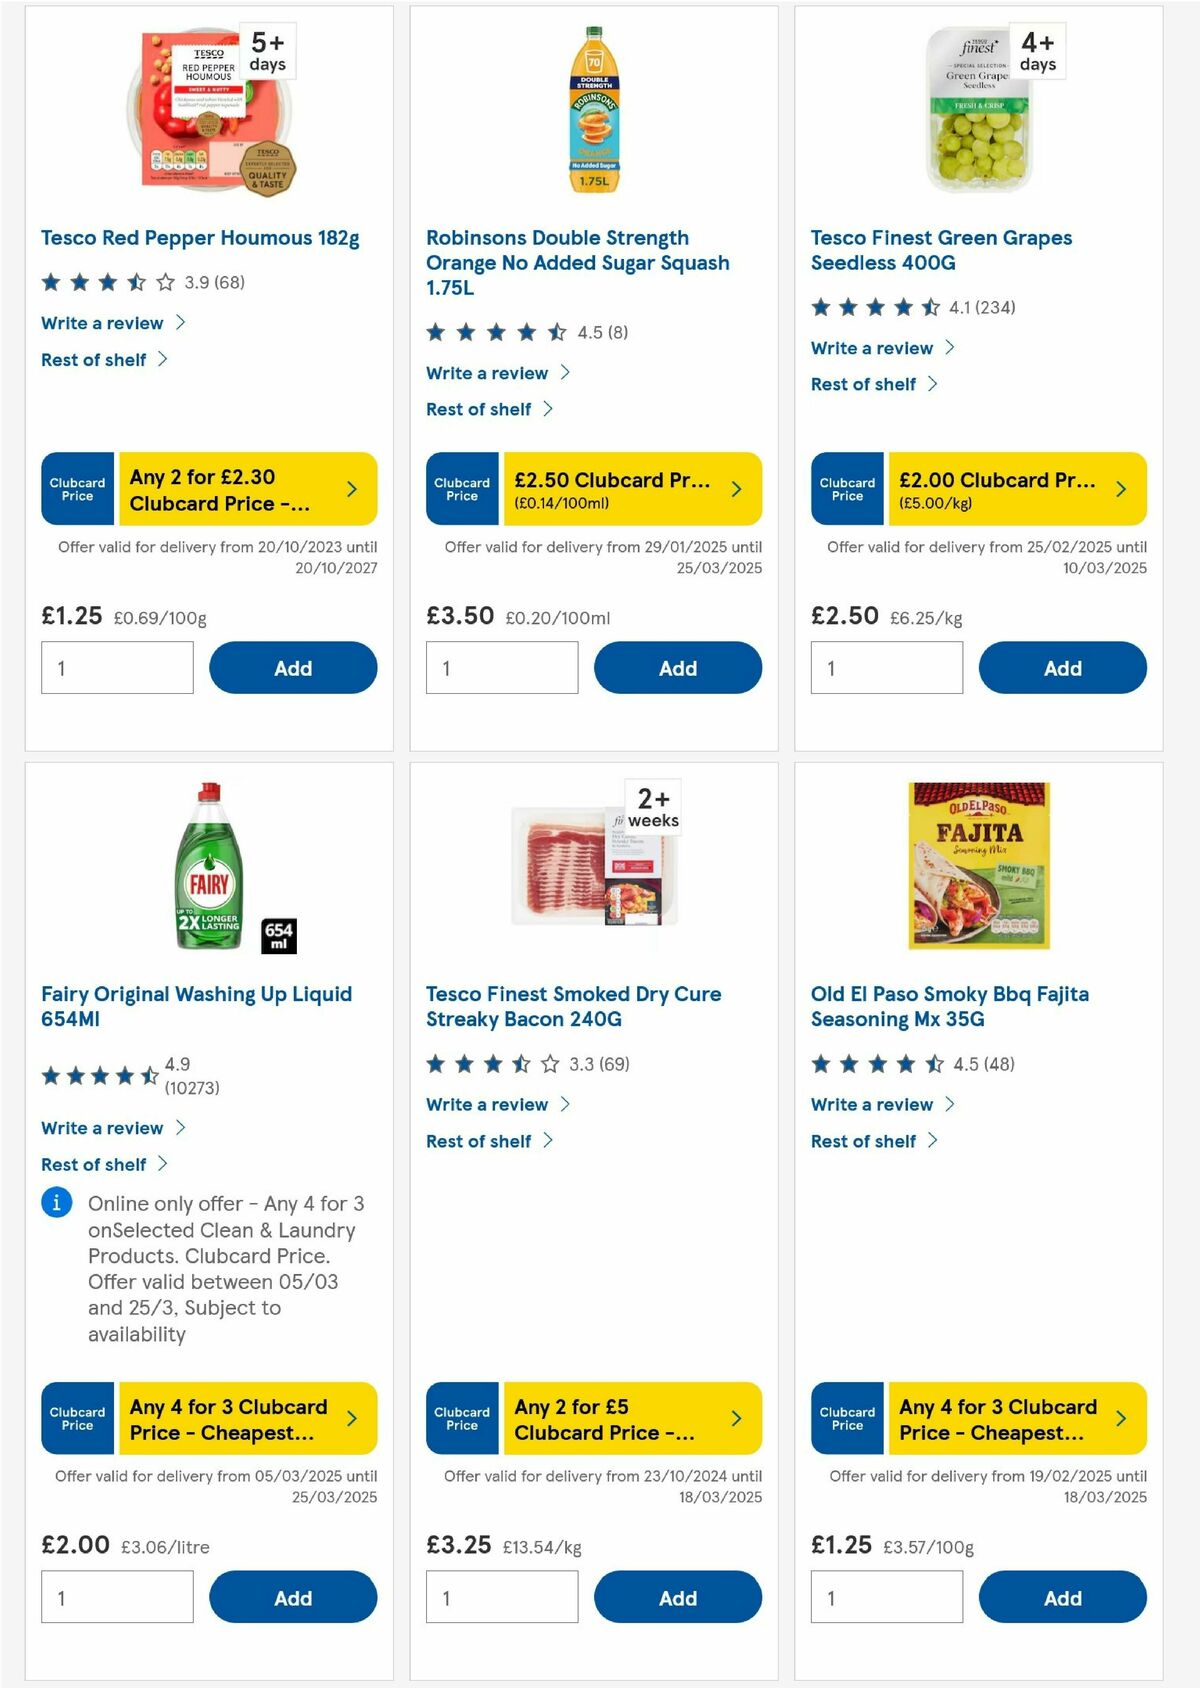The width and height of the screenshot is (1200, 1688).
Task: Click the arrow on Any 2 for £5 bacon offer
Action: pyautogui.click(x=736, y=1418)
